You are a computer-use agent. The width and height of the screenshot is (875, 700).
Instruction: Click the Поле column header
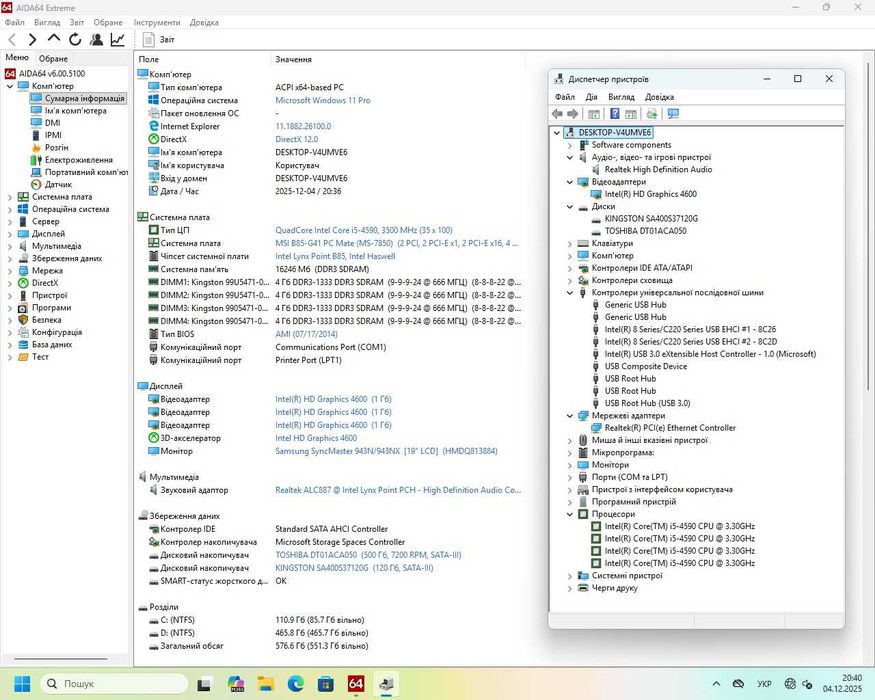coord(148,59)
